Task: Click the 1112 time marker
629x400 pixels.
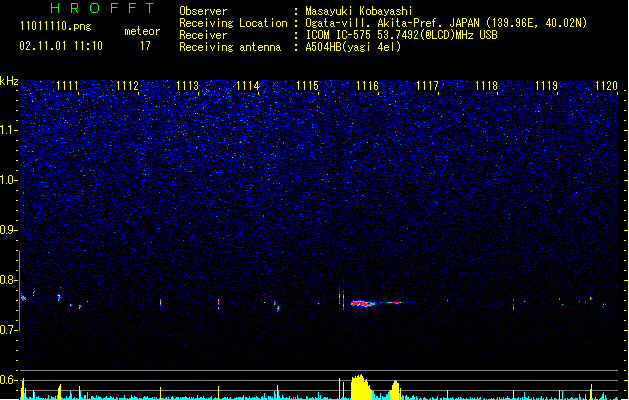Action: tap(127, 86)
